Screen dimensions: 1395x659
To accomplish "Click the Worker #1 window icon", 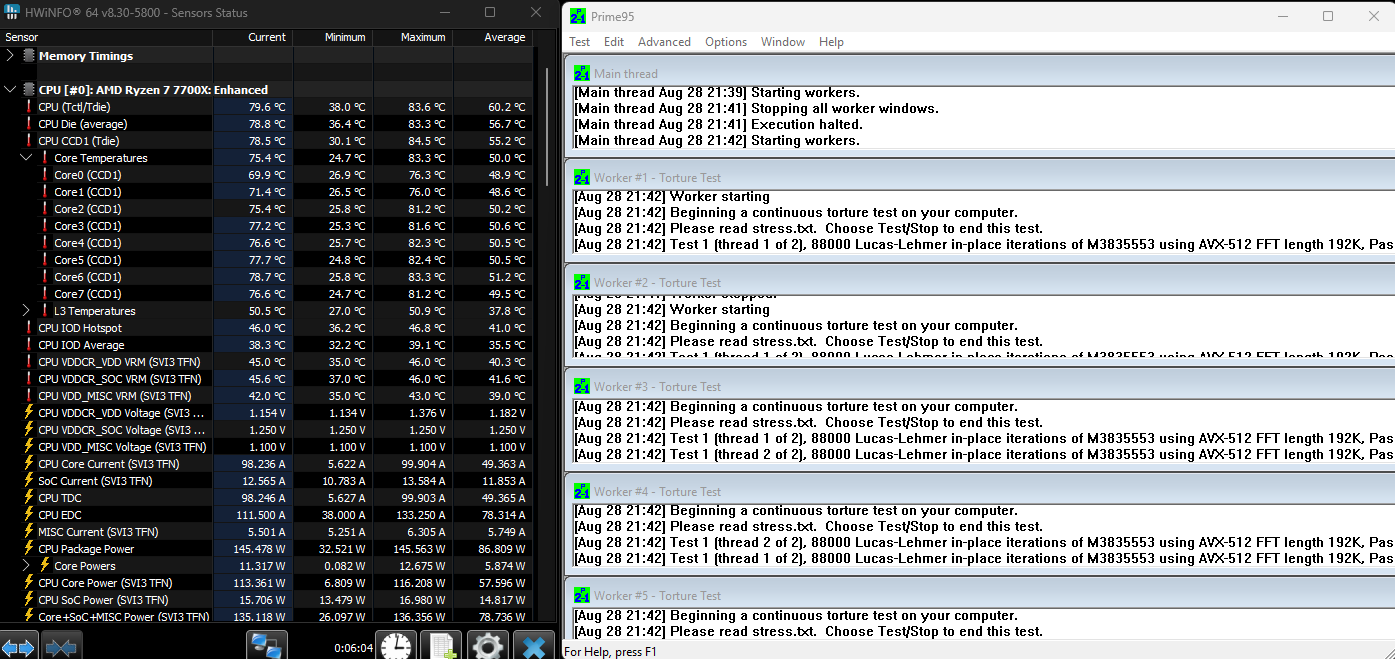I will 582,177.
